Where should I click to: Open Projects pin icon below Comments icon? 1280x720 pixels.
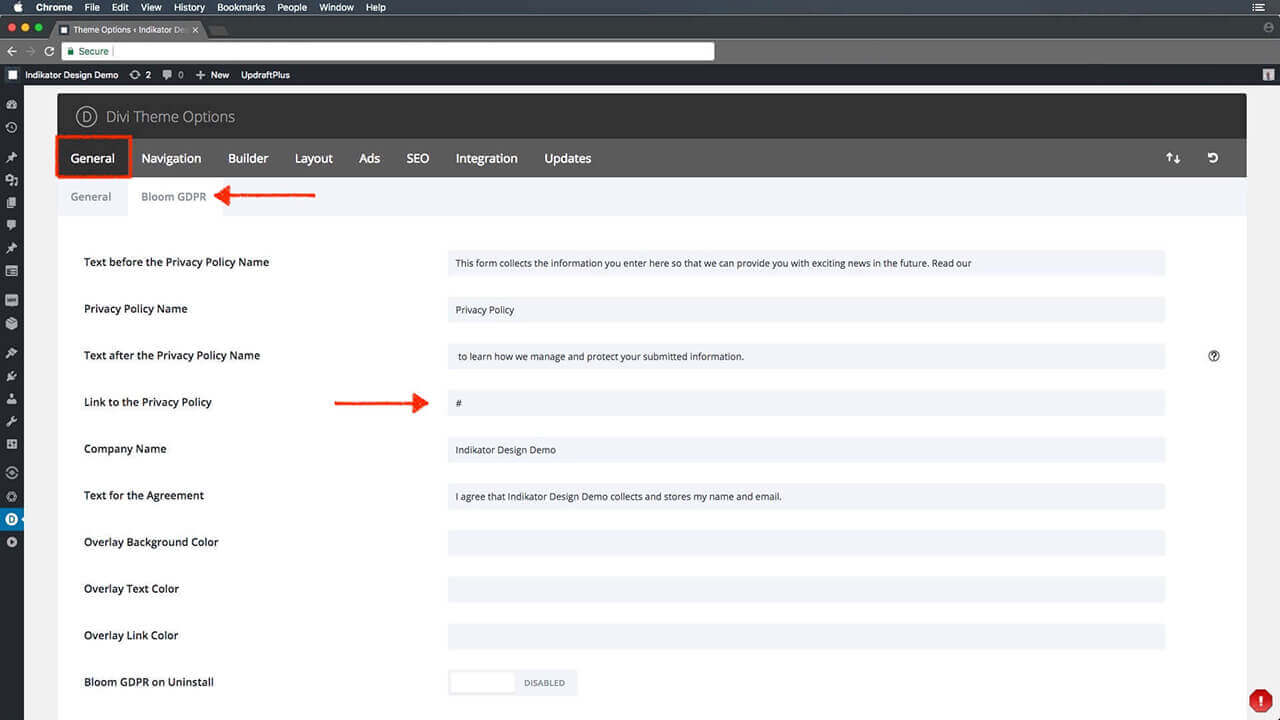point(12,248)
